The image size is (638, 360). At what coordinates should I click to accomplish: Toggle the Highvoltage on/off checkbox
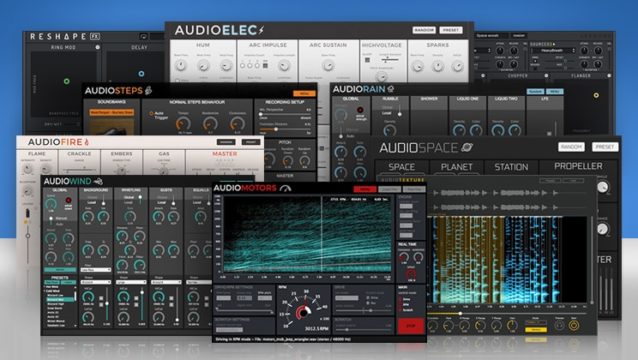pyautogui.click(x=367, y=60)
